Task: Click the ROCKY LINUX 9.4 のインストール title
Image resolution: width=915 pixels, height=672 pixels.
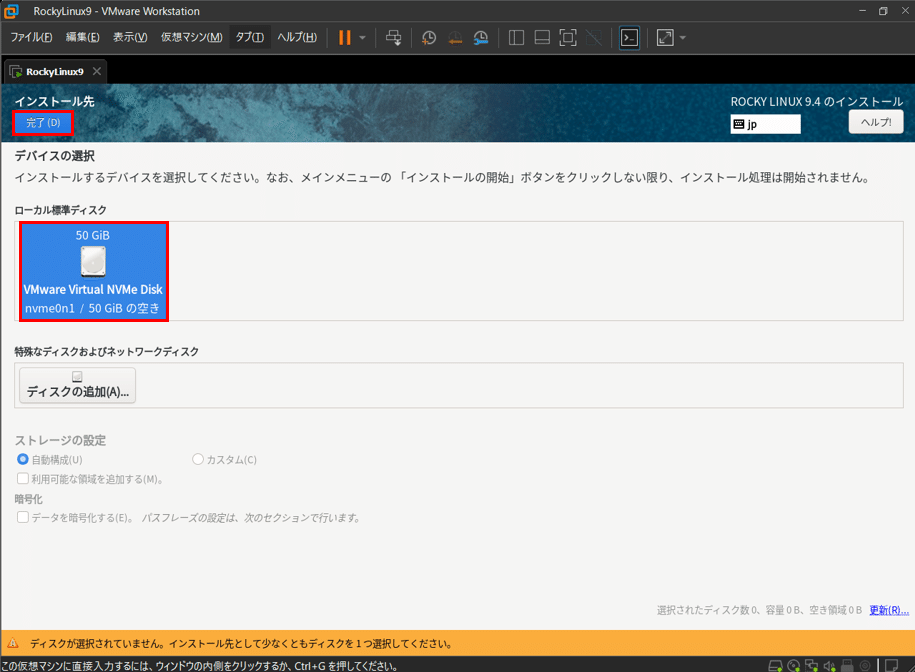Action: [817, 102]
